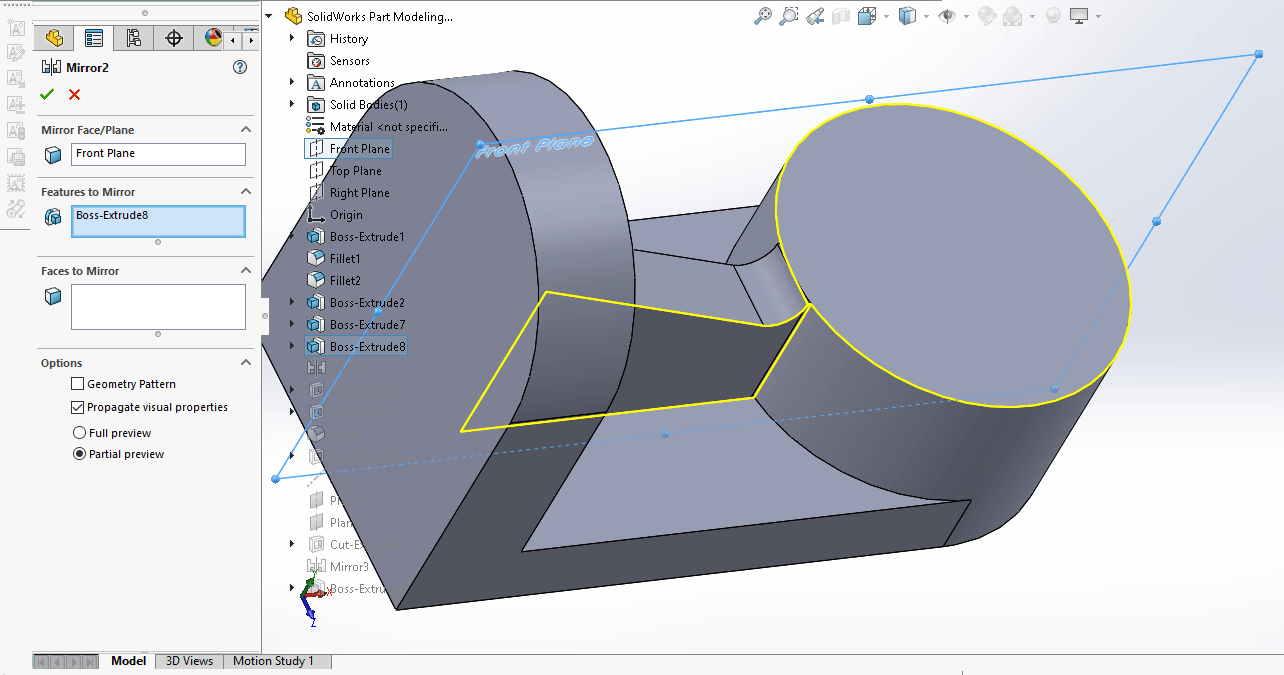Click inside the Faces to Mirror selection box
1284x675 pixels.
click(158, 306)
